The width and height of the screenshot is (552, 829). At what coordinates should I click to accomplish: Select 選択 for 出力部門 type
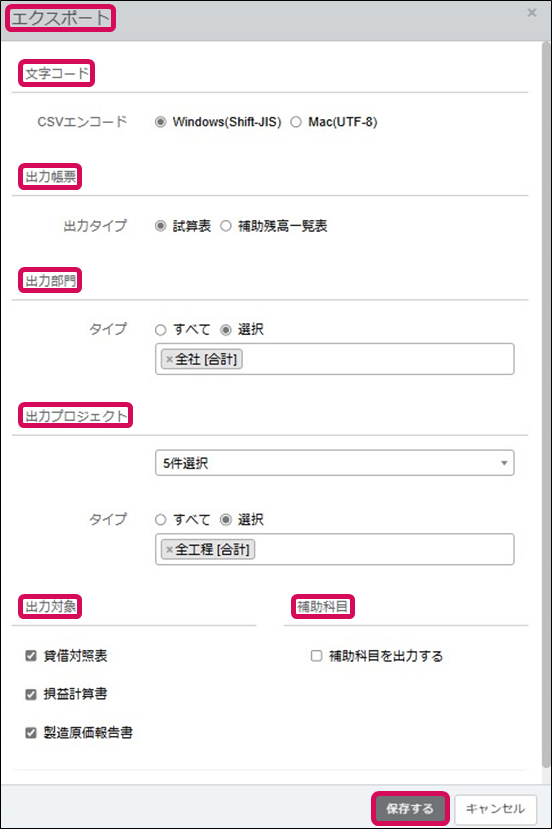226,330
